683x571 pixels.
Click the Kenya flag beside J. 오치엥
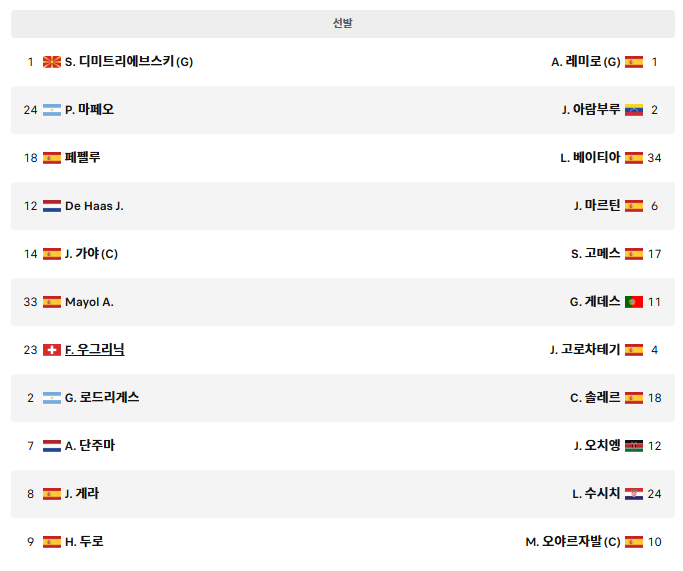[634, 446]
